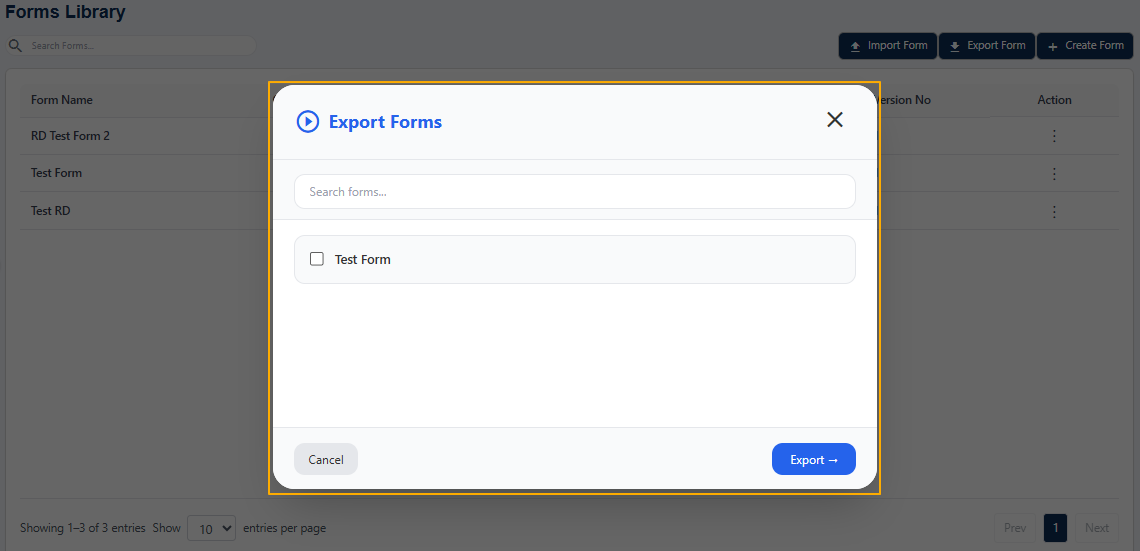Click the Next pagination button
The width and height of the screenshot is (1140, 551).
click(1096, 528)
